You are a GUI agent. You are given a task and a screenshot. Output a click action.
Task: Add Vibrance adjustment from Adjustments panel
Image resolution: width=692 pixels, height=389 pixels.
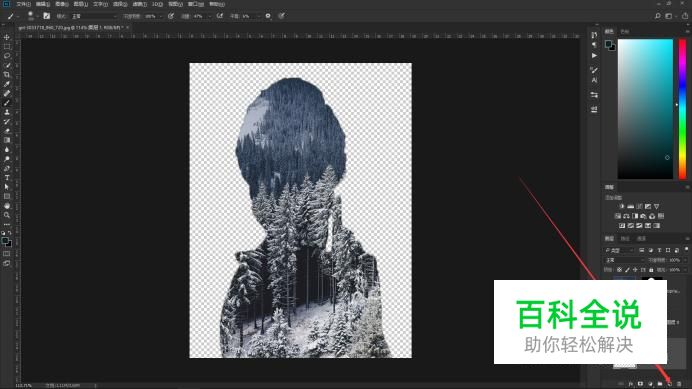[657, 206]
